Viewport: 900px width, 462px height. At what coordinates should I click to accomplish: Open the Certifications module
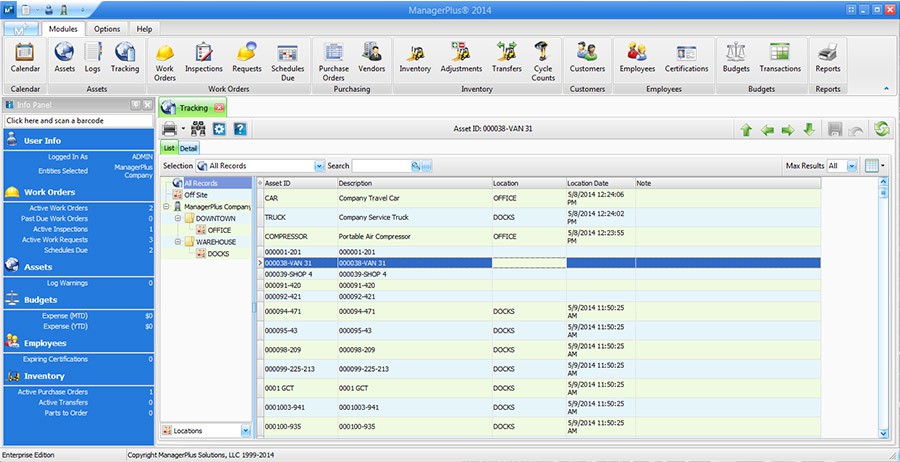[x=686, y=59]
